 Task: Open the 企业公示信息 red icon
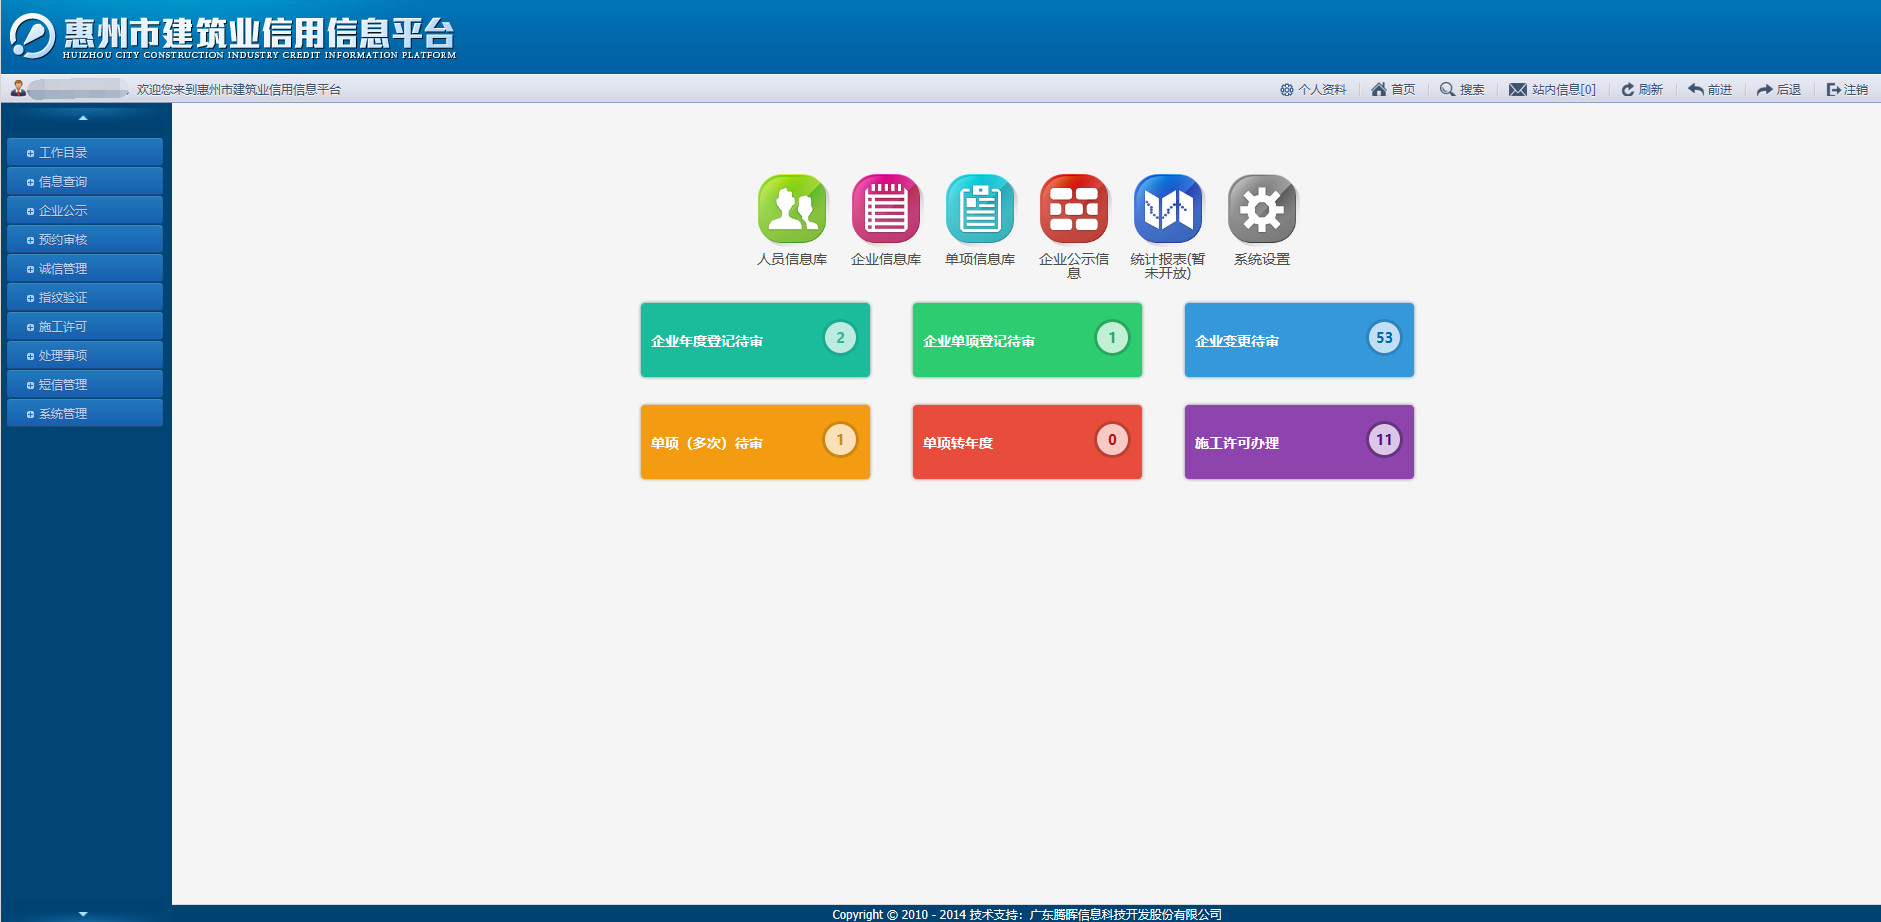point(1074,209)
